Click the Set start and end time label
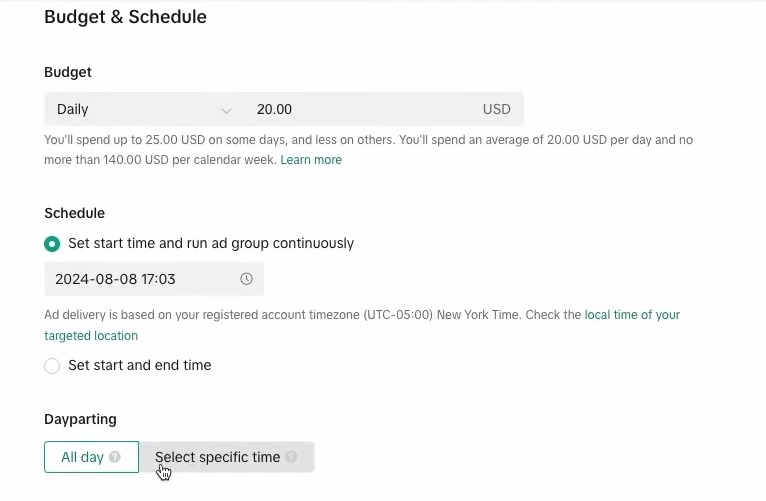The height and width of the screenshot is (501, 766). click(x=140, y=365)
